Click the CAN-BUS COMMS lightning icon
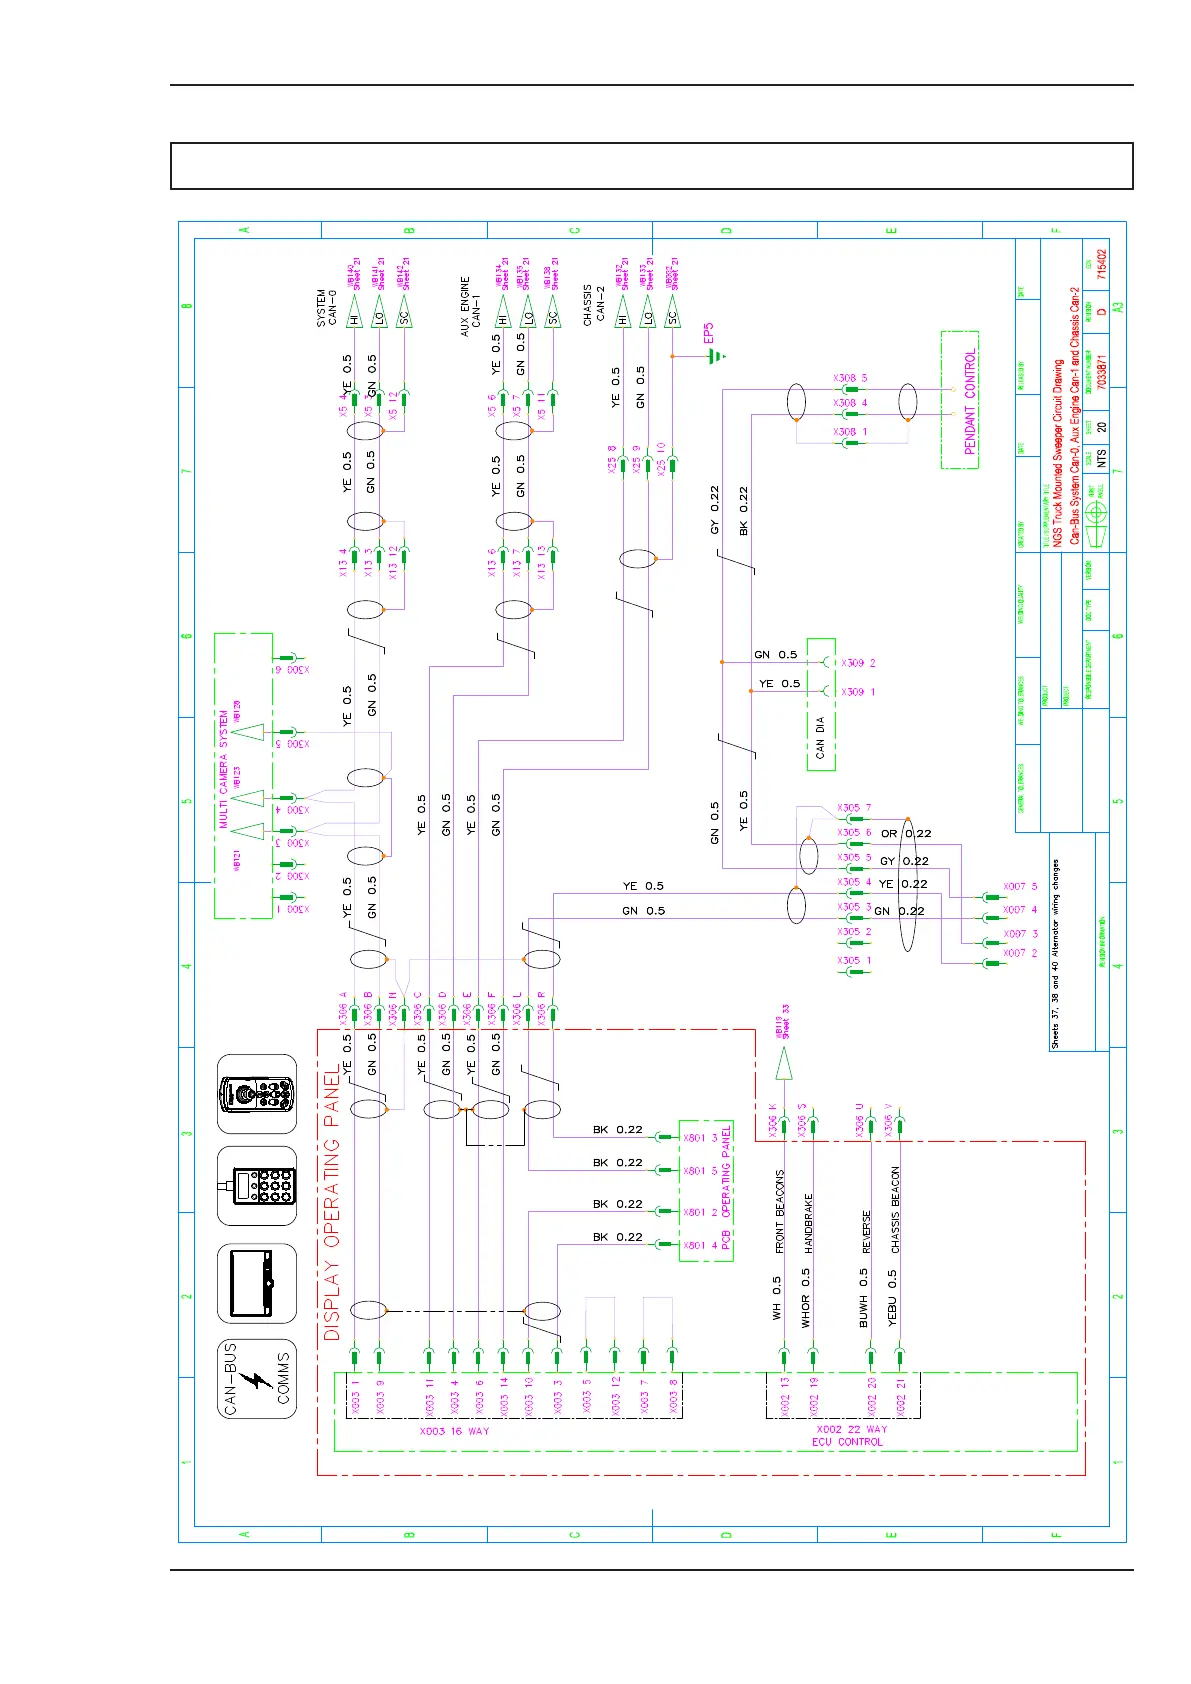Image resolution: width=1191 pixels, height=1684 pixels. click(257, 1379)
